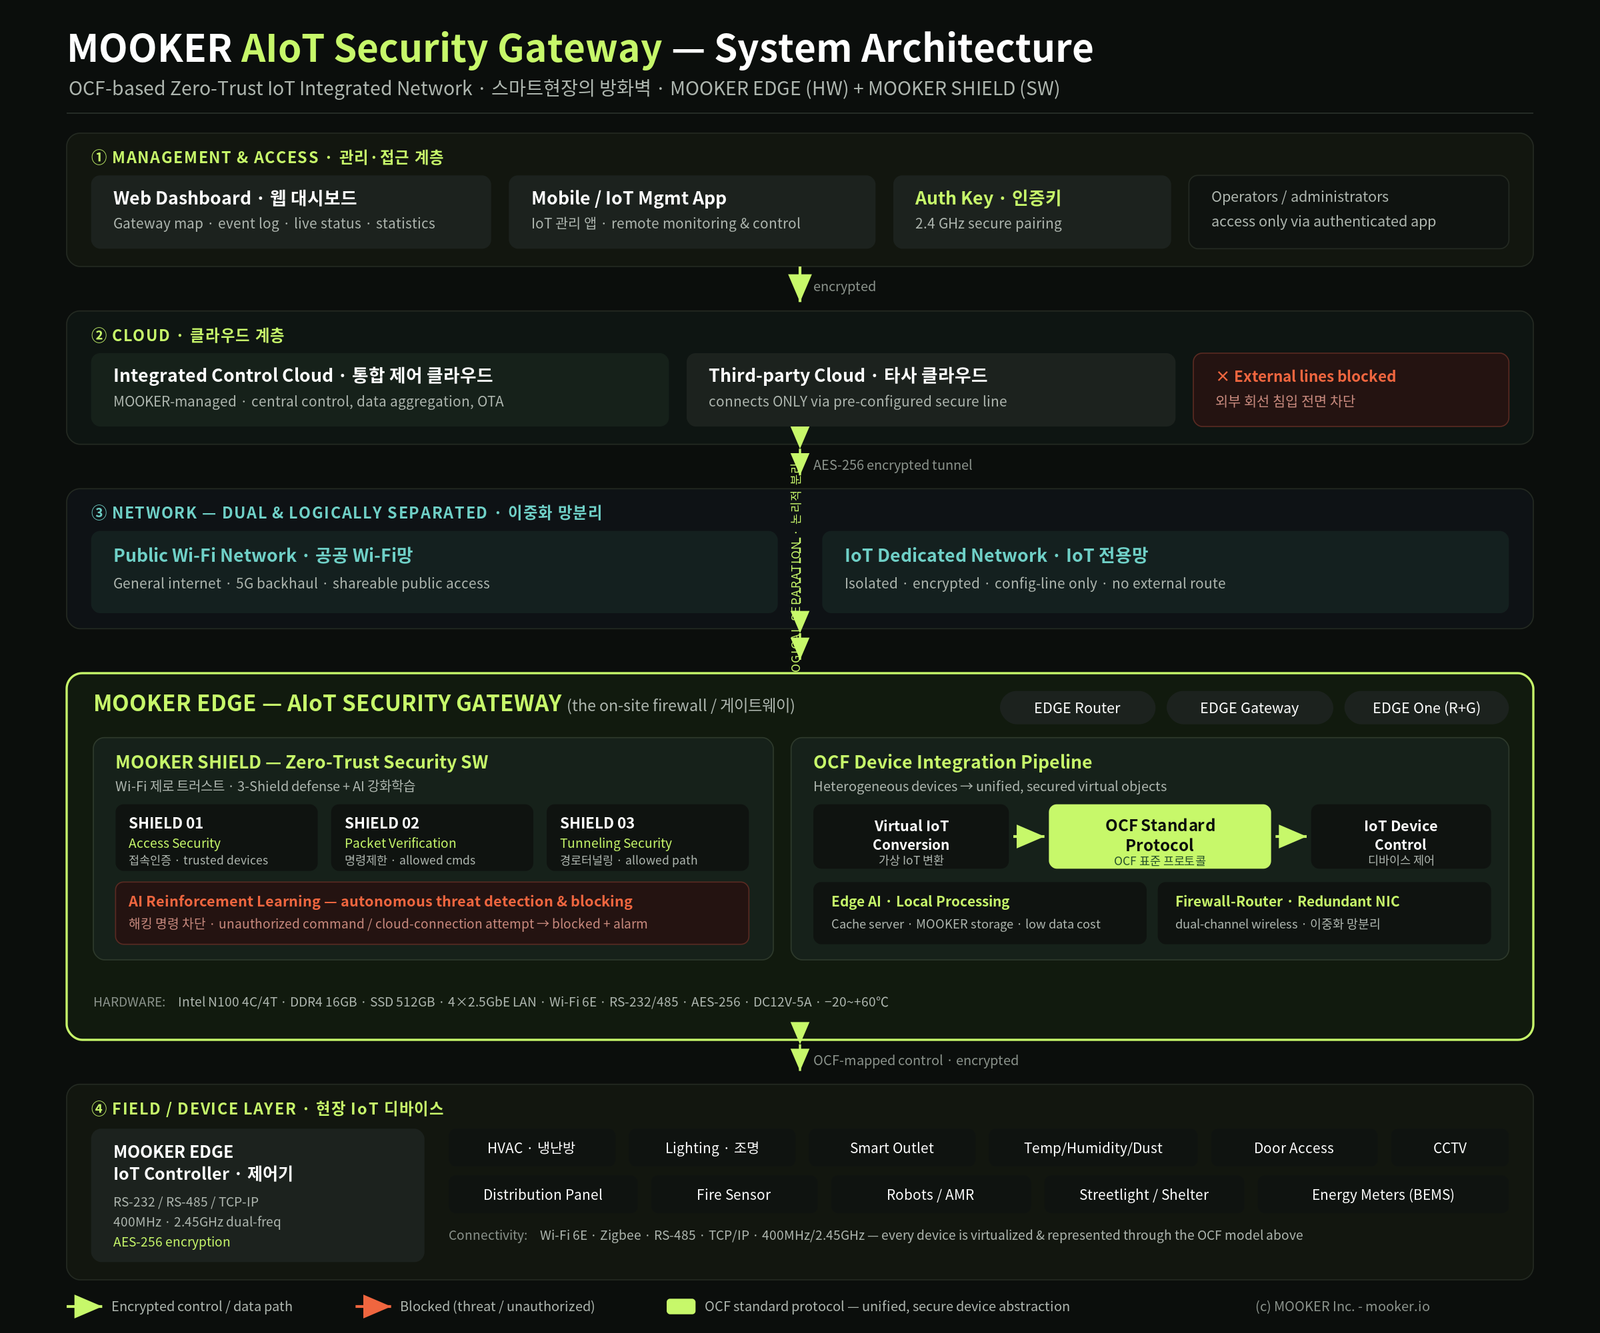Select the IoT Device Control box
Viewport: 1600px width, 1333px height.
pyautogui.click(x=1400, y=837)
